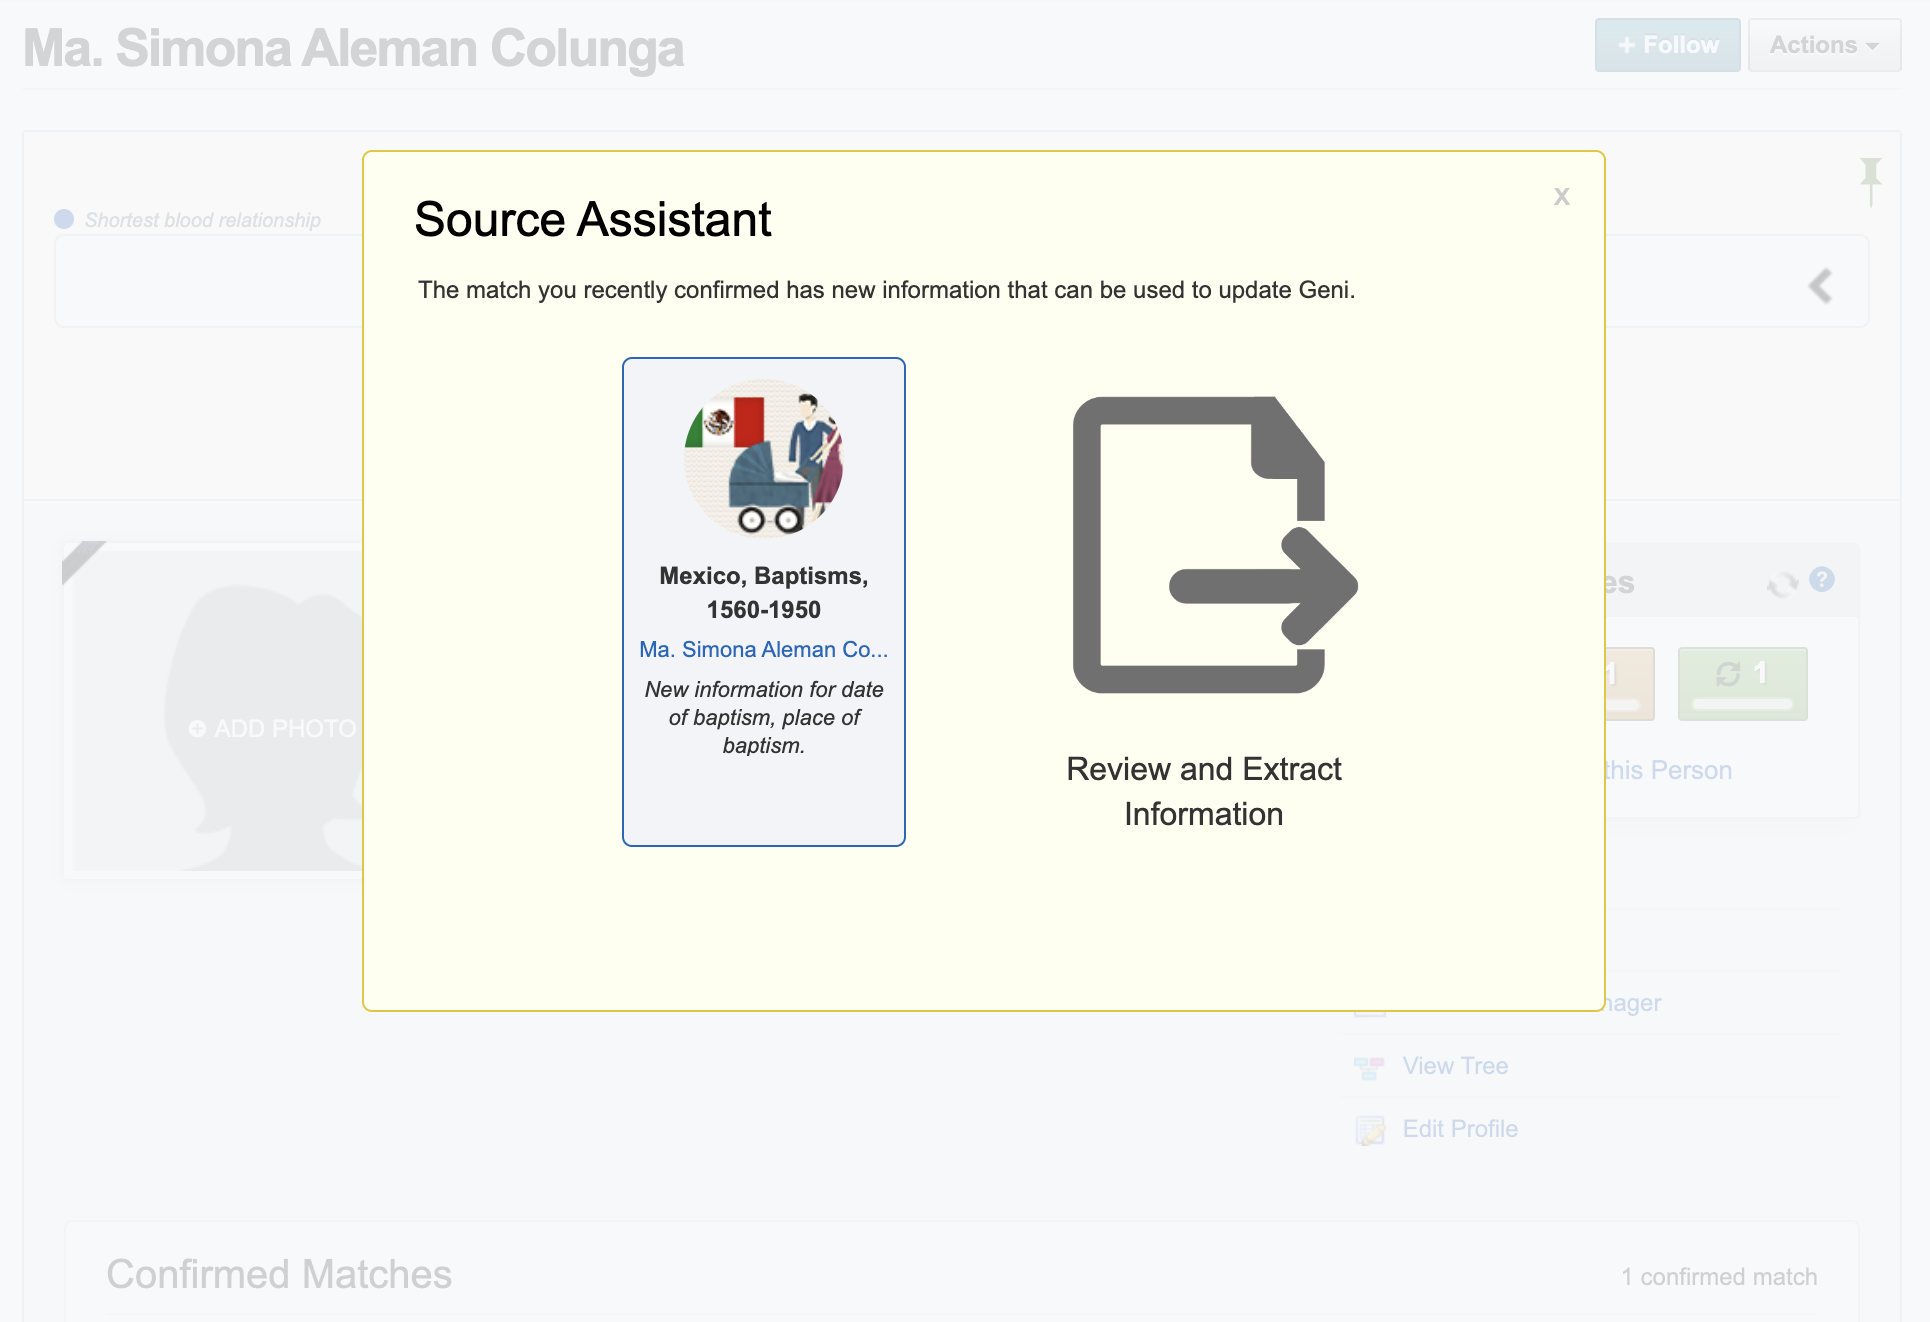Open the Mexico Baptisms record thumbnail image

click(x=764, y=458)
